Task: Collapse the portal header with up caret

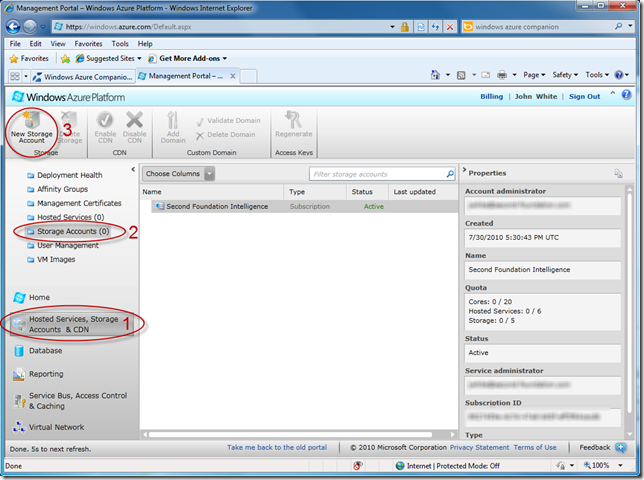Action: point(612,93)
